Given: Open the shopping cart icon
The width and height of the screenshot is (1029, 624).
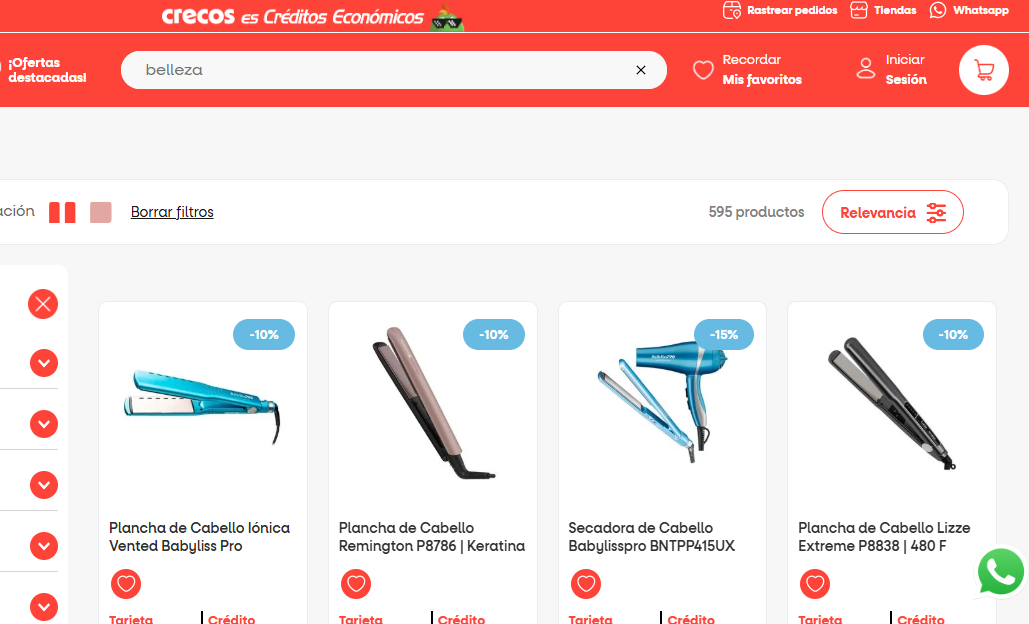Looking at the screenshot, I should [983, 70].
